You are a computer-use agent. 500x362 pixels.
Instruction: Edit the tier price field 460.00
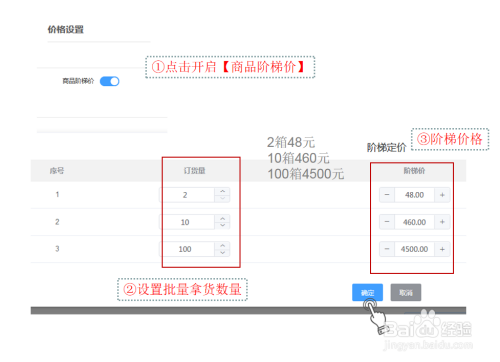click(415, 222)
